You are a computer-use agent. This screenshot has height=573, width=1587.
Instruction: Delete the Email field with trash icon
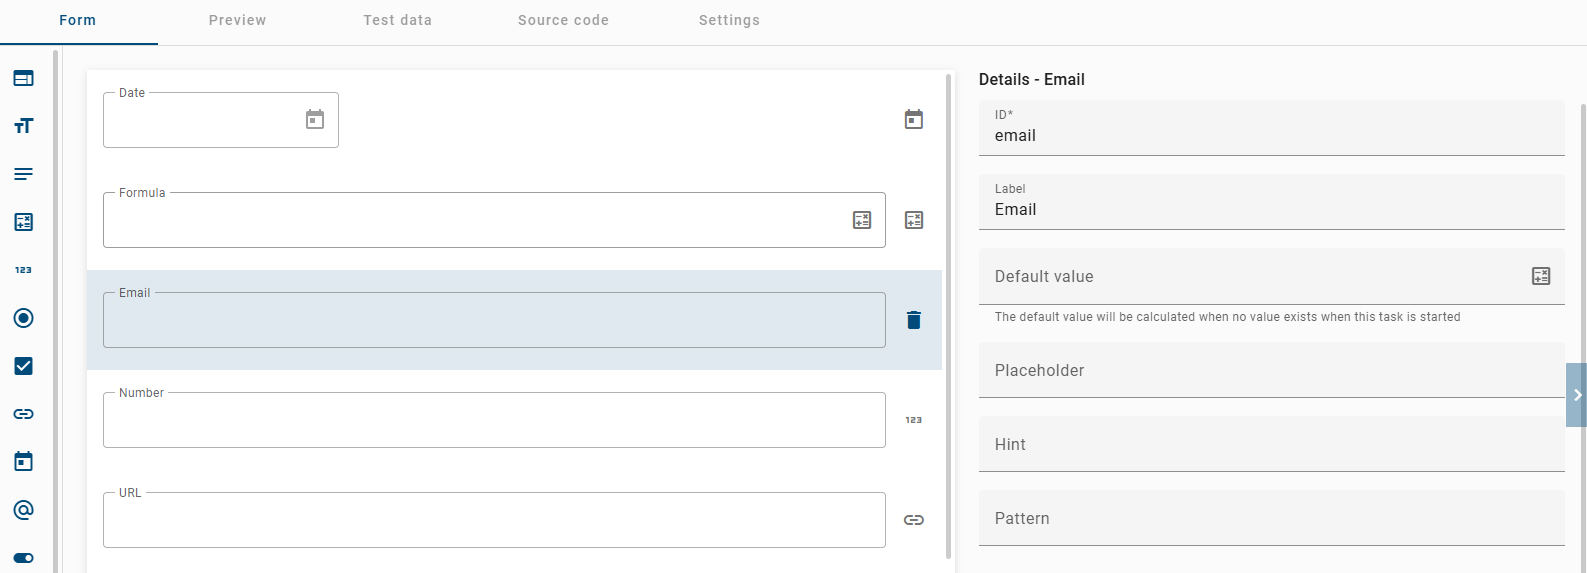(x=914, y=320)
